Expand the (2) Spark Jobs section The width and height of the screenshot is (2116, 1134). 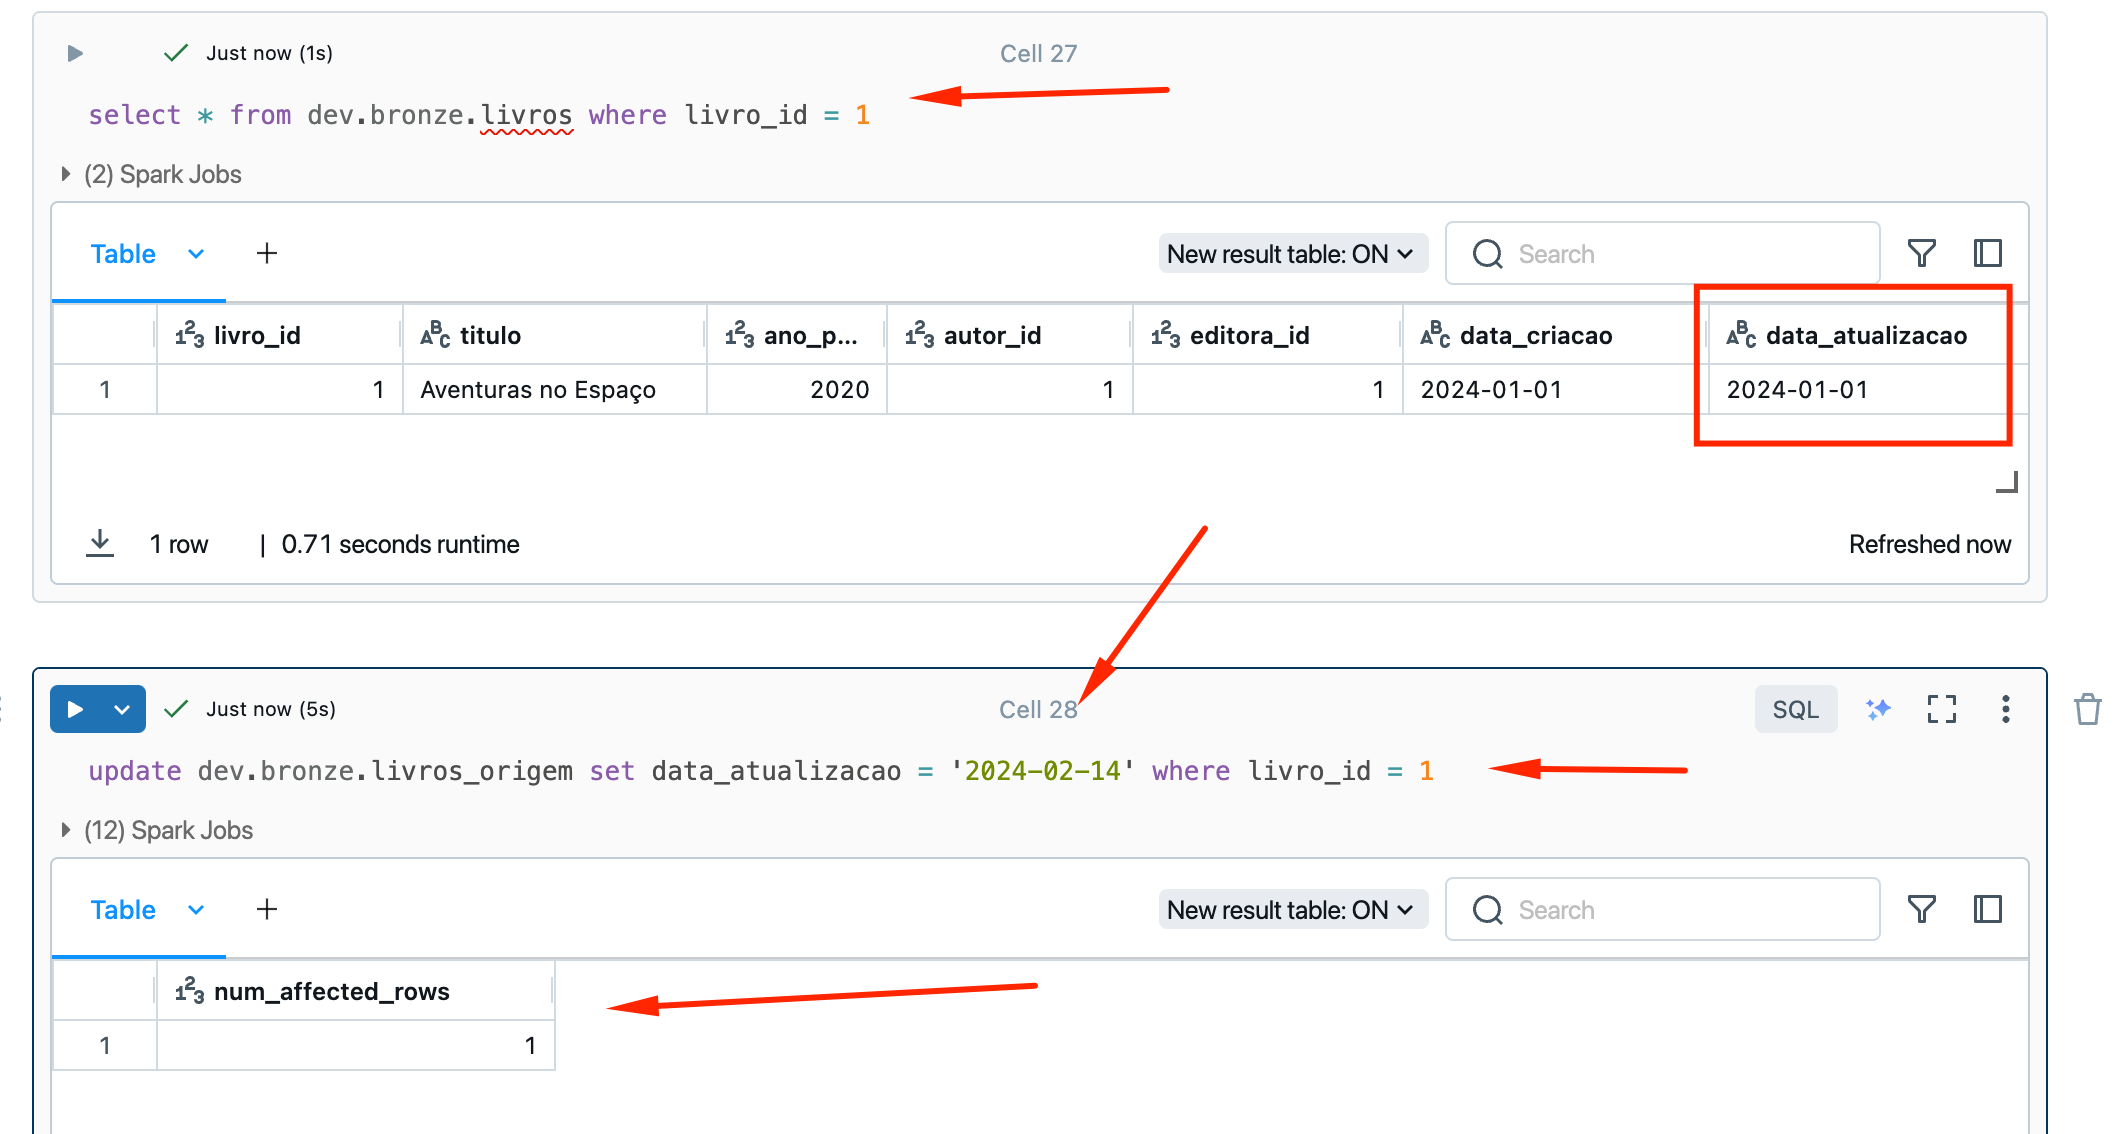click(152, 174)
